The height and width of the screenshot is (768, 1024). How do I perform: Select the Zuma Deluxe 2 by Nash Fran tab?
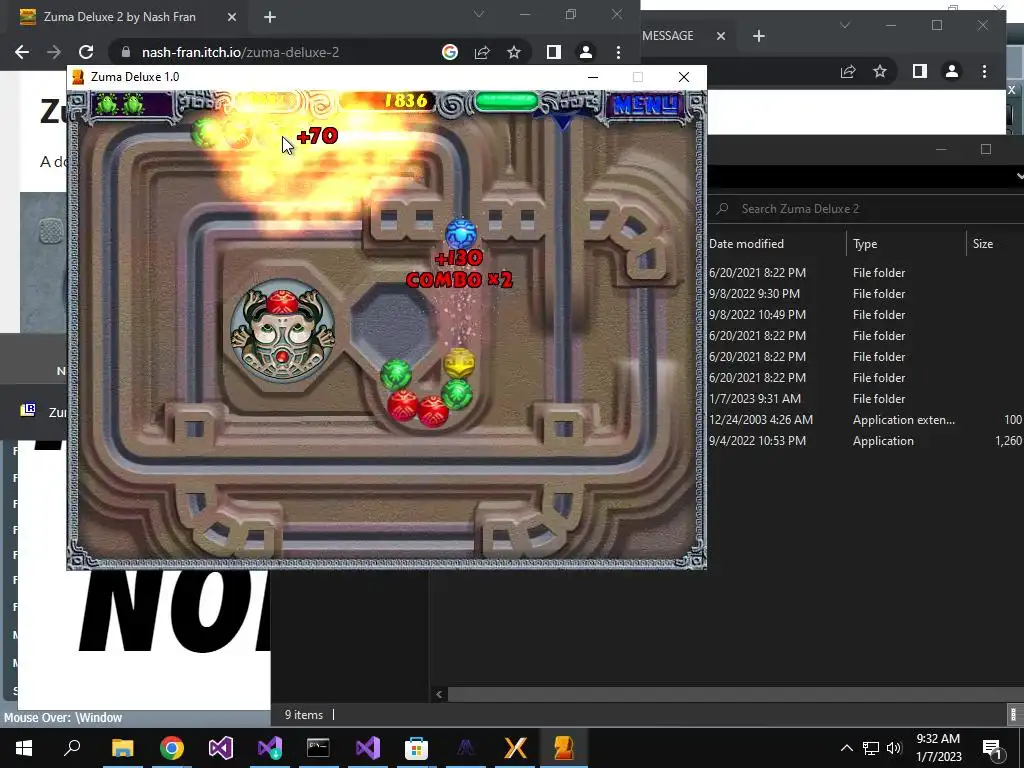(120, 17)
